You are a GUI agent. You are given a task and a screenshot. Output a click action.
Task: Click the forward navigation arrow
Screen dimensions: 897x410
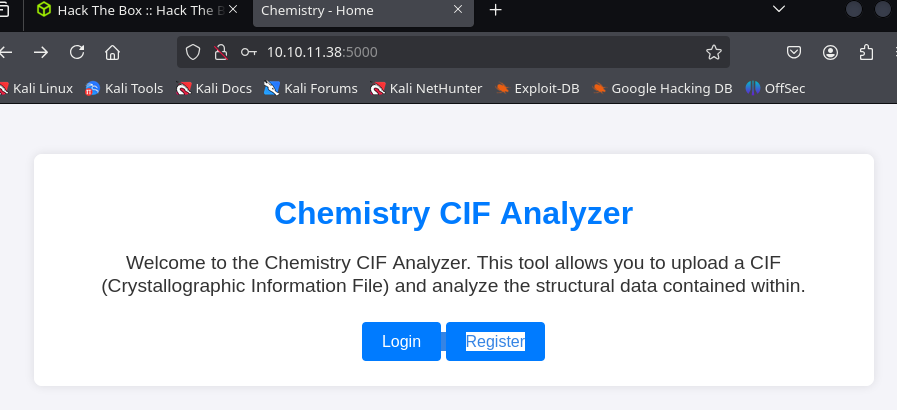41,53
